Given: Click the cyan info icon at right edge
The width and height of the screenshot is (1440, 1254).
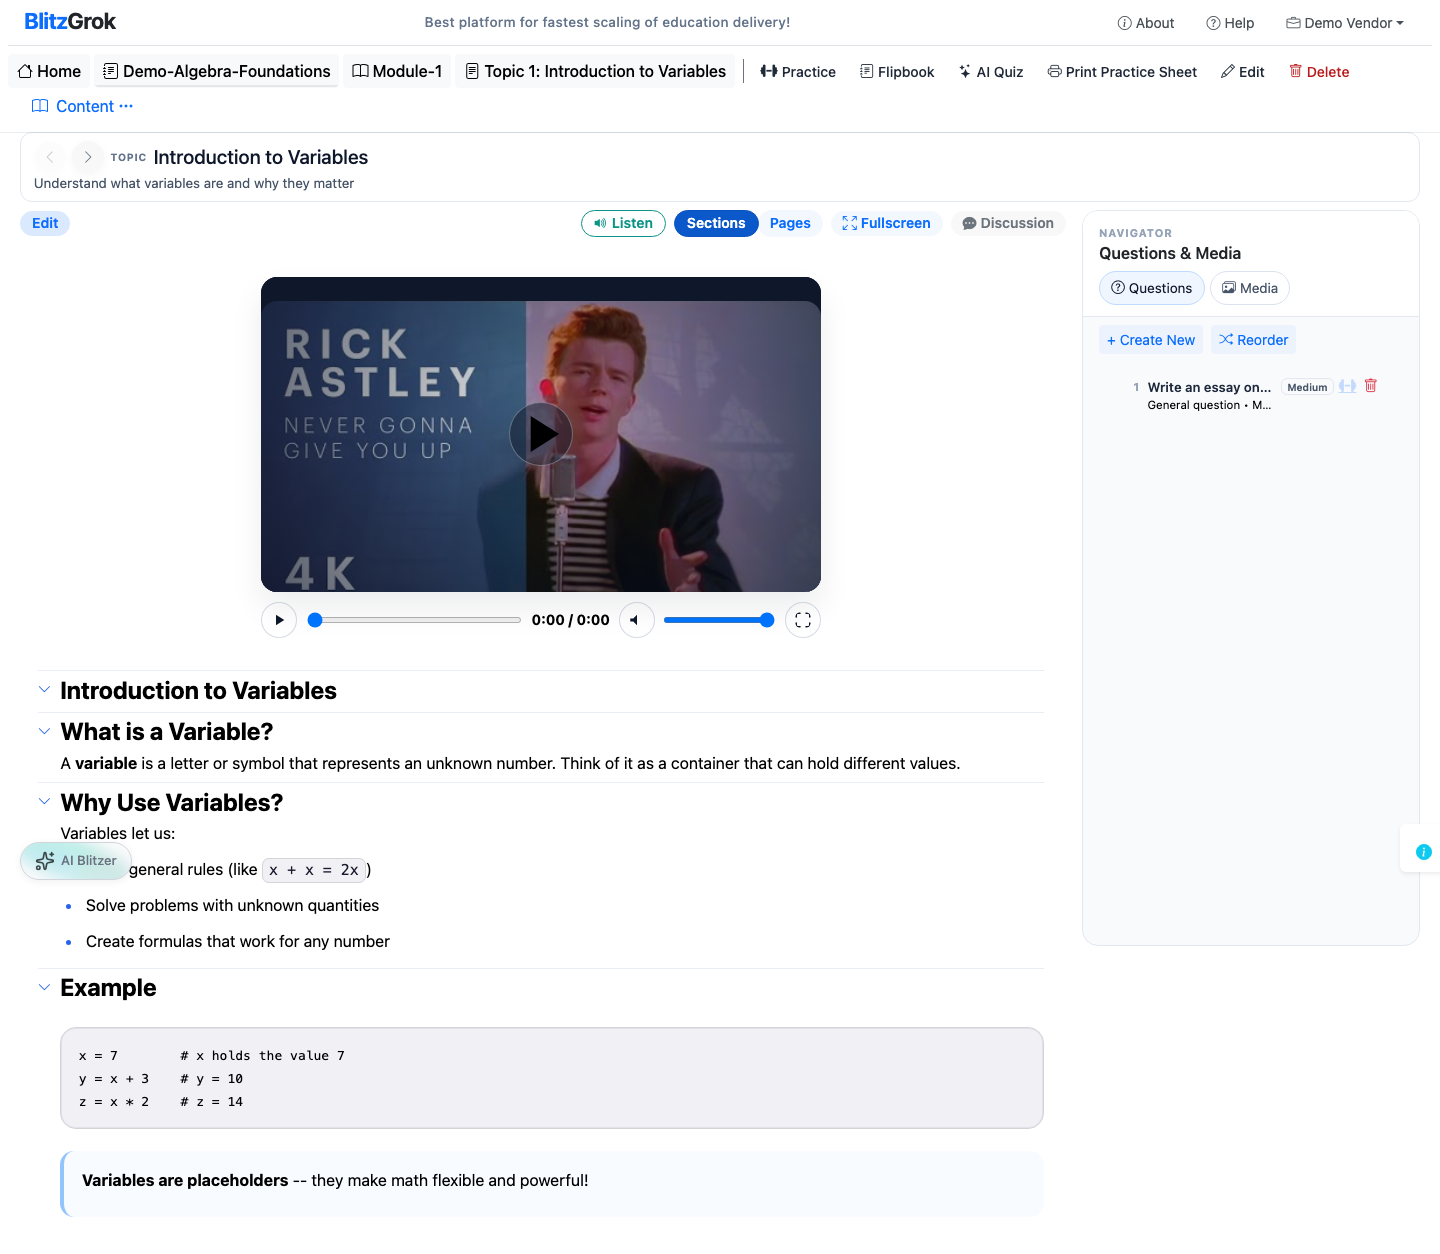Looking at the screenshot, I should click(x=1424, y=852).
